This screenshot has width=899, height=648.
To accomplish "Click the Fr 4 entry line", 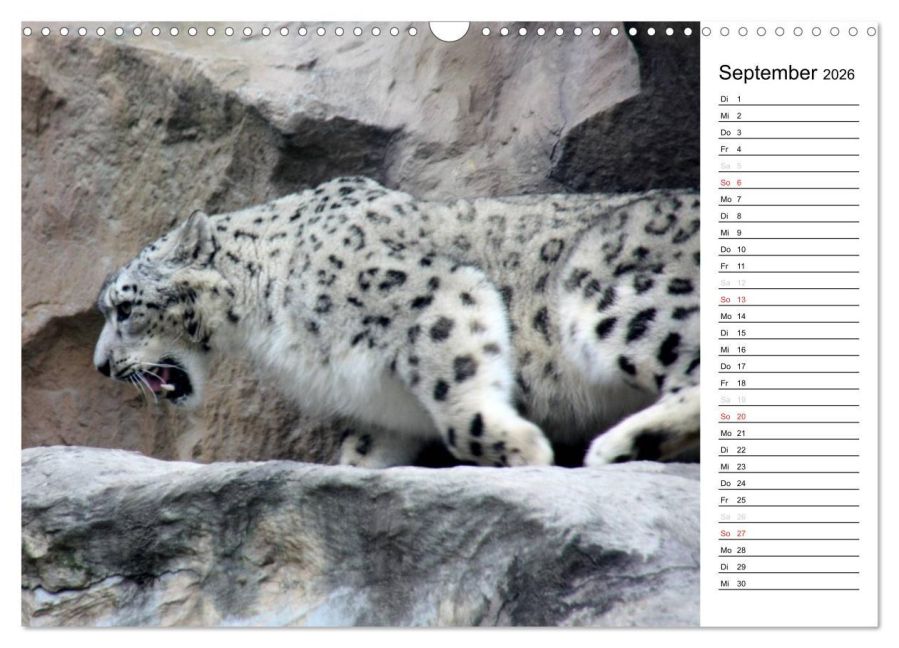I will coord(789,149).
